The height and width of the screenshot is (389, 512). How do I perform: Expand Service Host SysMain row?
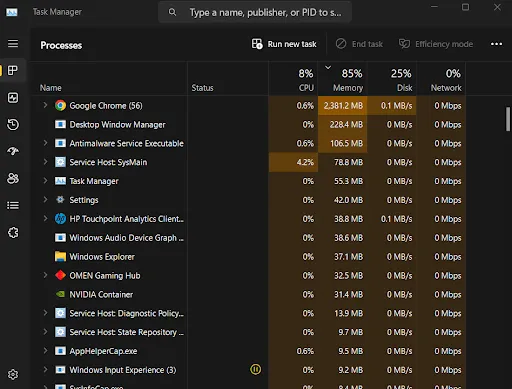tap(45, 162)
